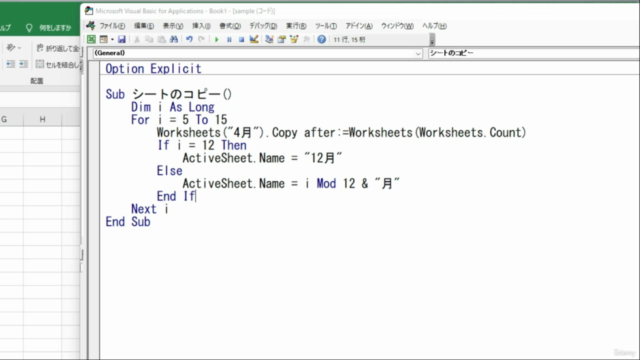Image resolution: width=640 pixels, height=360 pixels.
Task: Toggle Design Mode icon
Action: (x=254, y=39)
